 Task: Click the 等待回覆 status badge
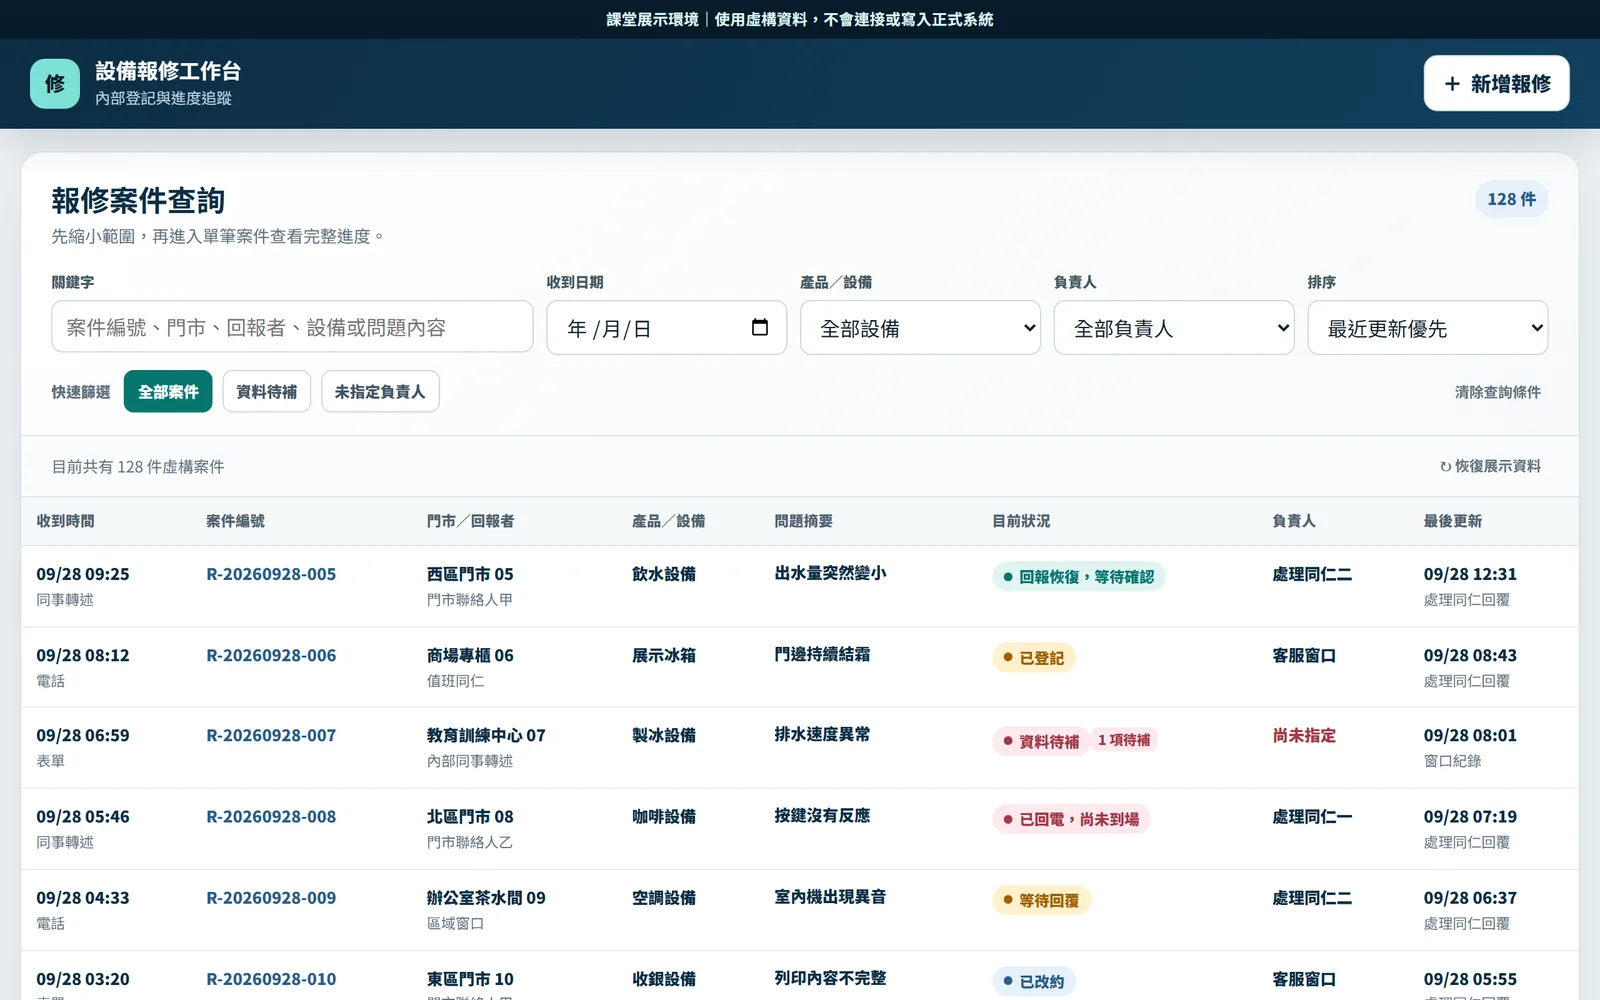tap(1041, 900)
